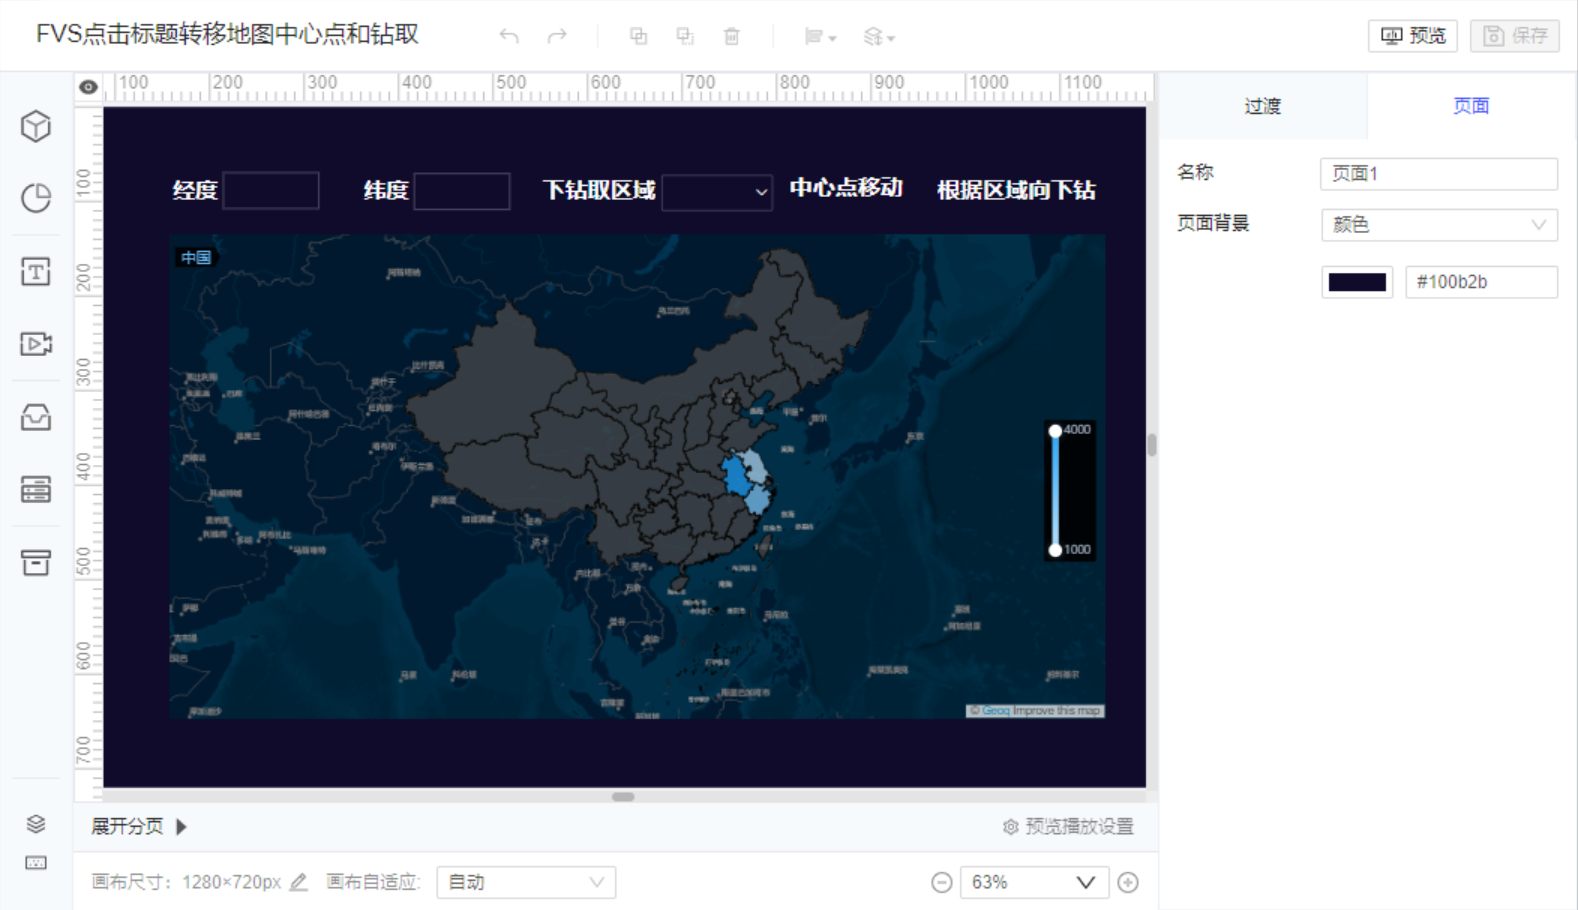The image size is (1578, 910).
Task: Click the 经度 input box on canvas
Action: [x=271, y=190]
